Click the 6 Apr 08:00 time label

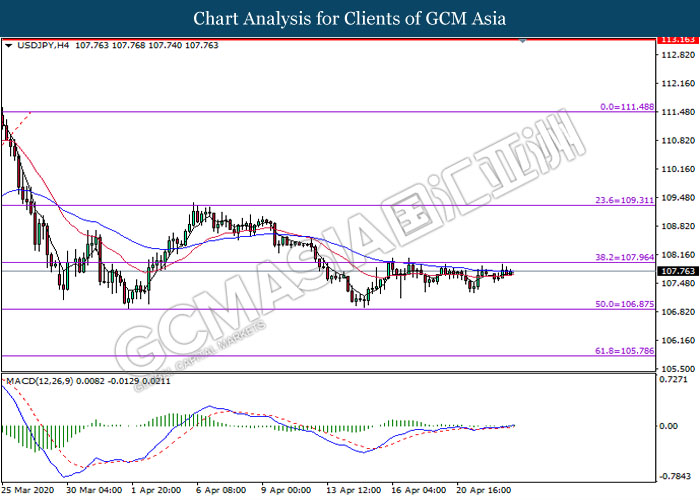pyautogui.click(x=221, y=490)
